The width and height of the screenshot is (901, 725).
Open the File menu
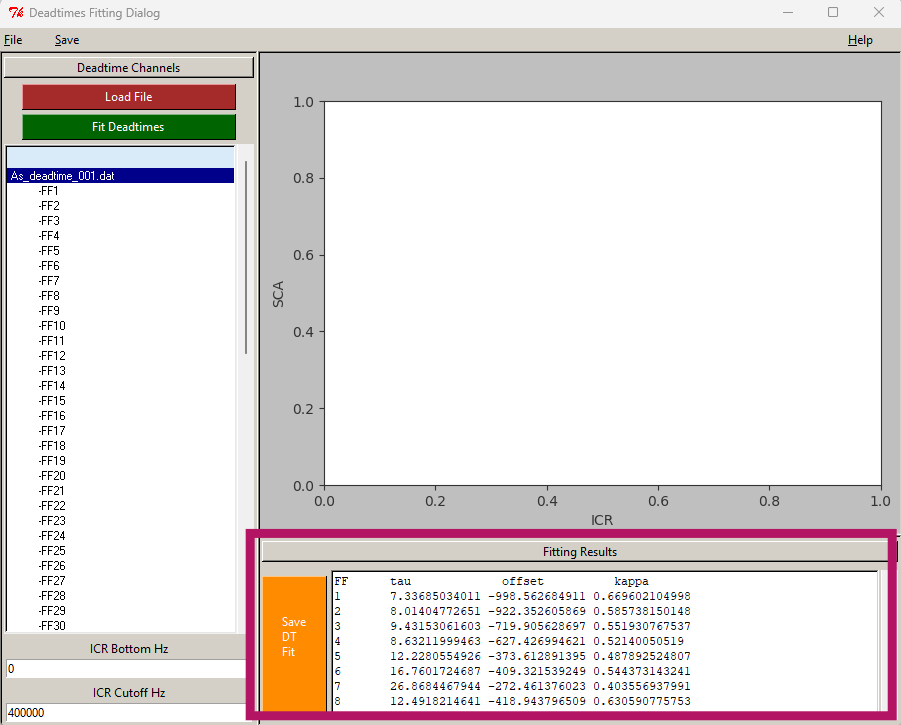(13, 40)
